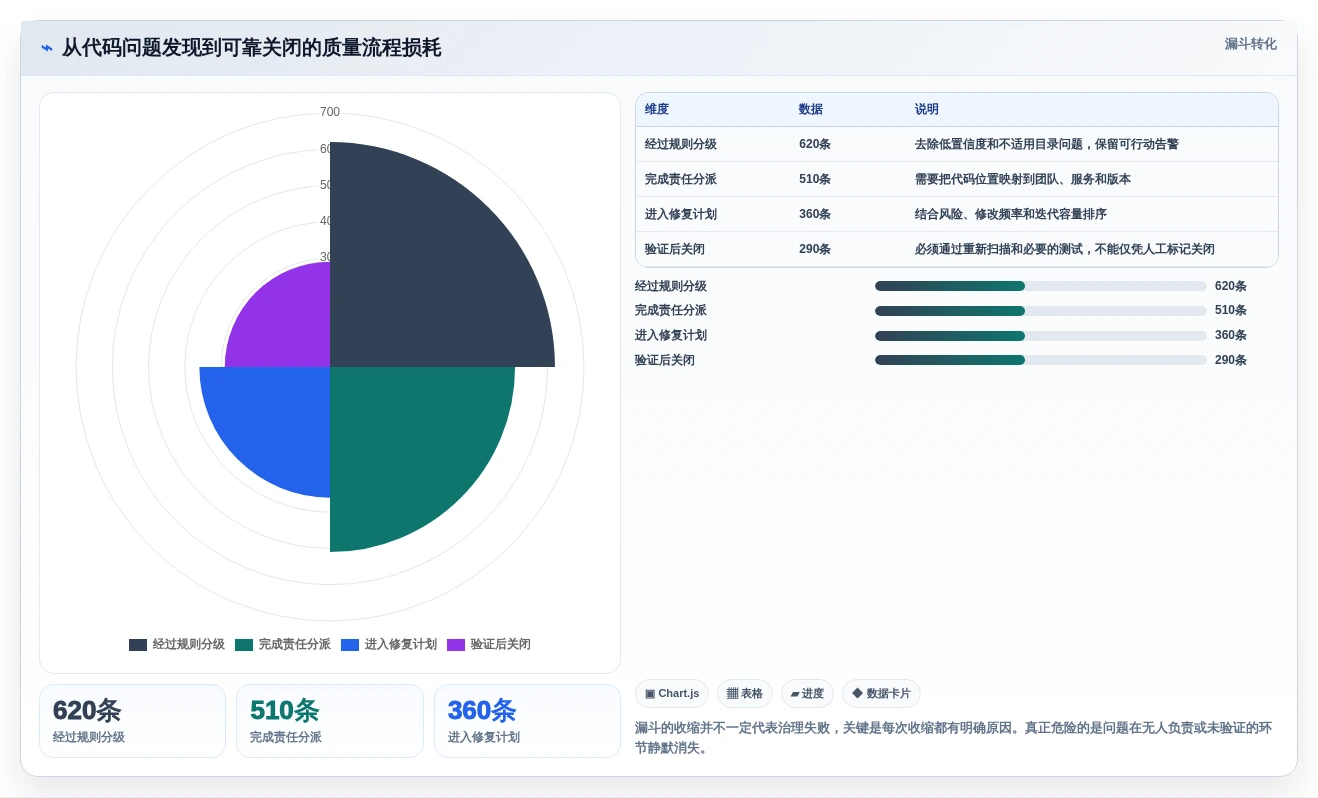Viewport: 1318px width, 798px height.
Task: Open the 510条 完成责任分派 data card
Action: (330, 721)
